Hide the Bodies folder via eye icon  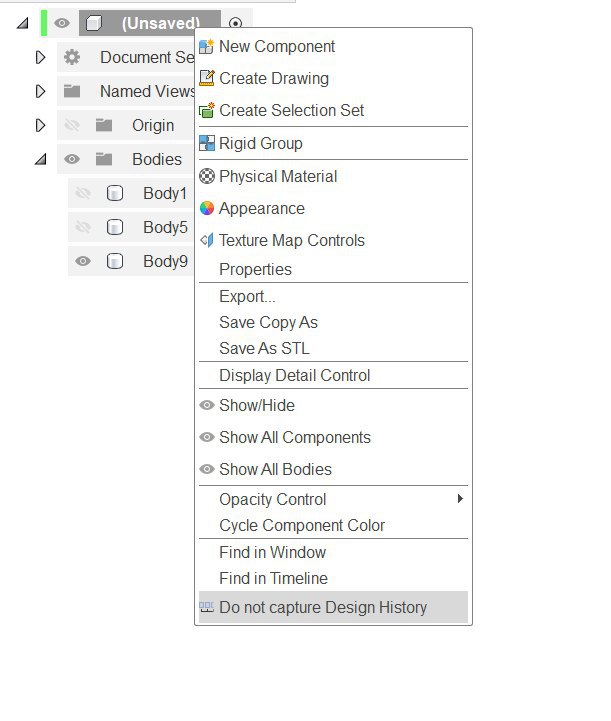point(72,159)
